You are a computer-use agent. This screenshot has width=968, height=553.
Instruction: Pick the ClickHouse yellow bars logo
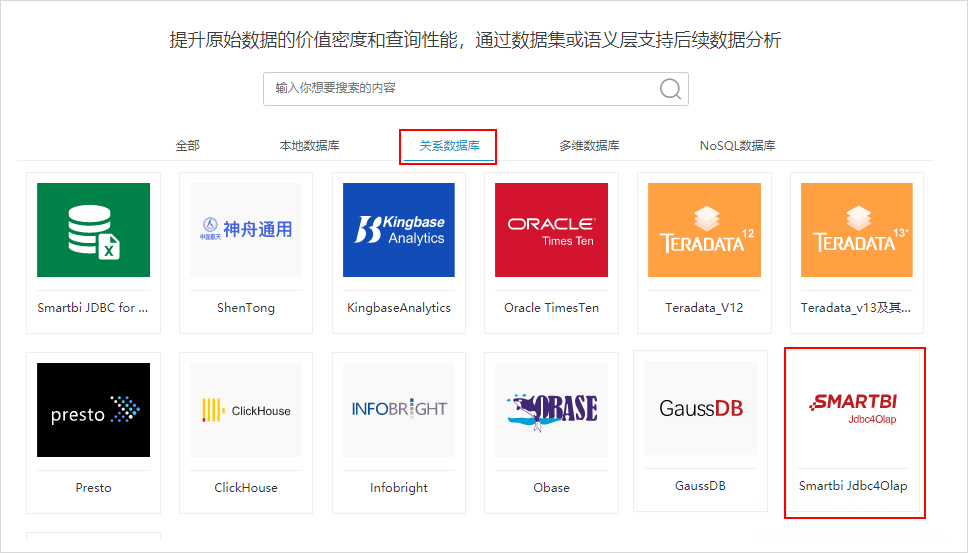coord(246,410)
